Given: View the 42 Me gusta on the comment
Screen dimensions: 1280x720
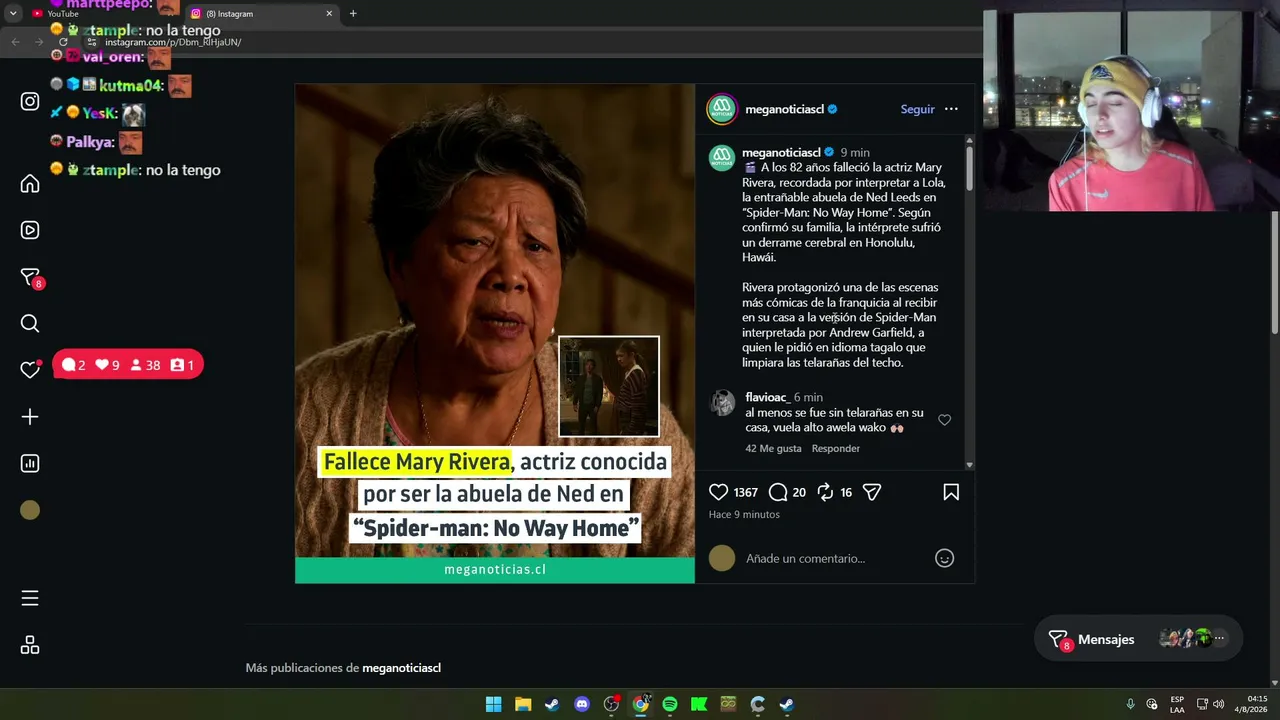Looking at the screenshot, I should pyautogui.click(x=773, y=448).
